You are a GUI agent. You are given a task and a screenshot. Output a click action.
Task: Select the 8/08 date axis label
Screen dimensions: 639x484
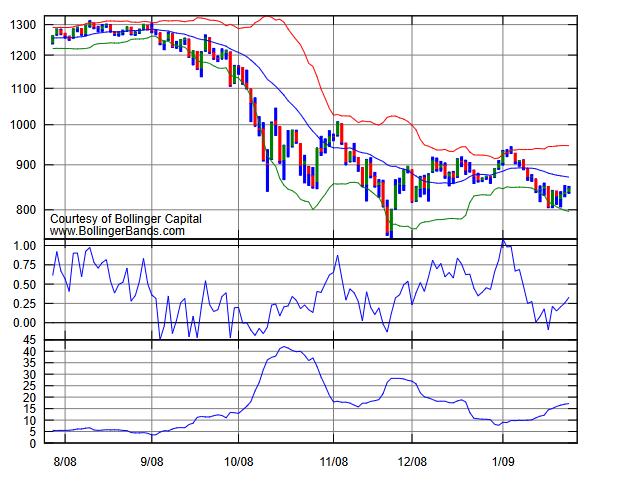click(65, 462)
